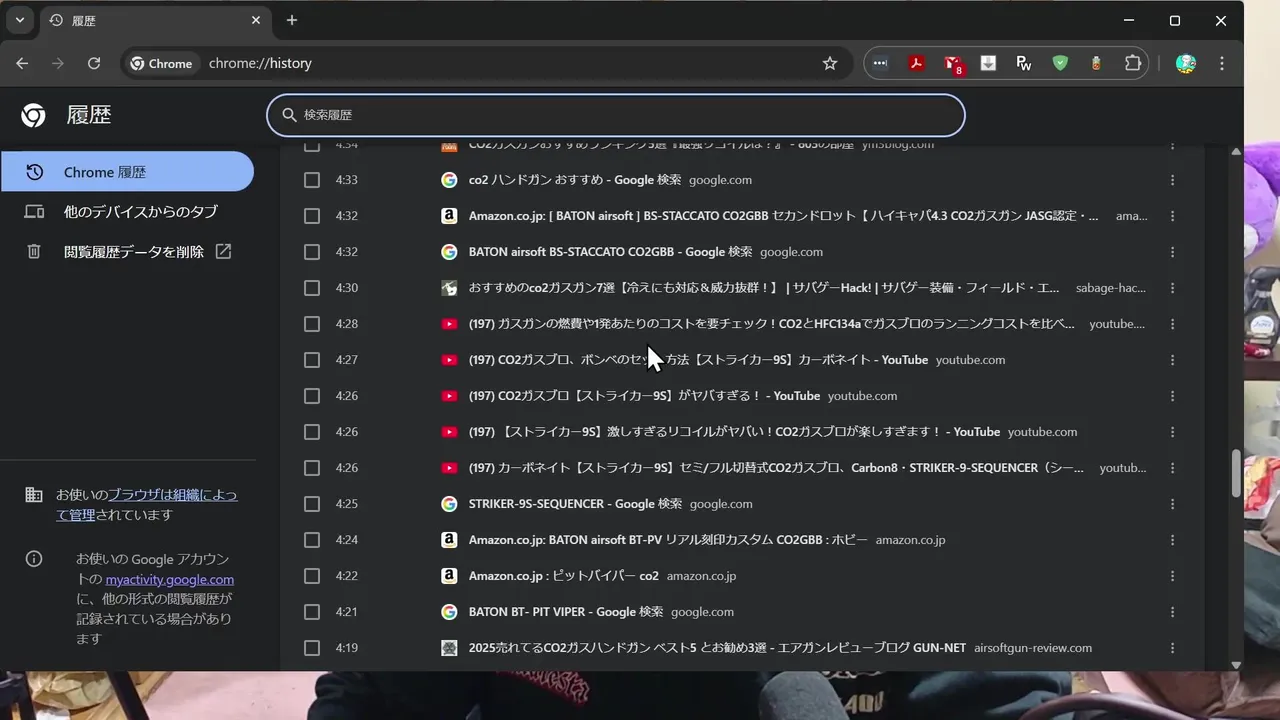Viewport: 1280px width, 720px height.
Task: Open a new tab with plus button
Action: pos(292,20)
